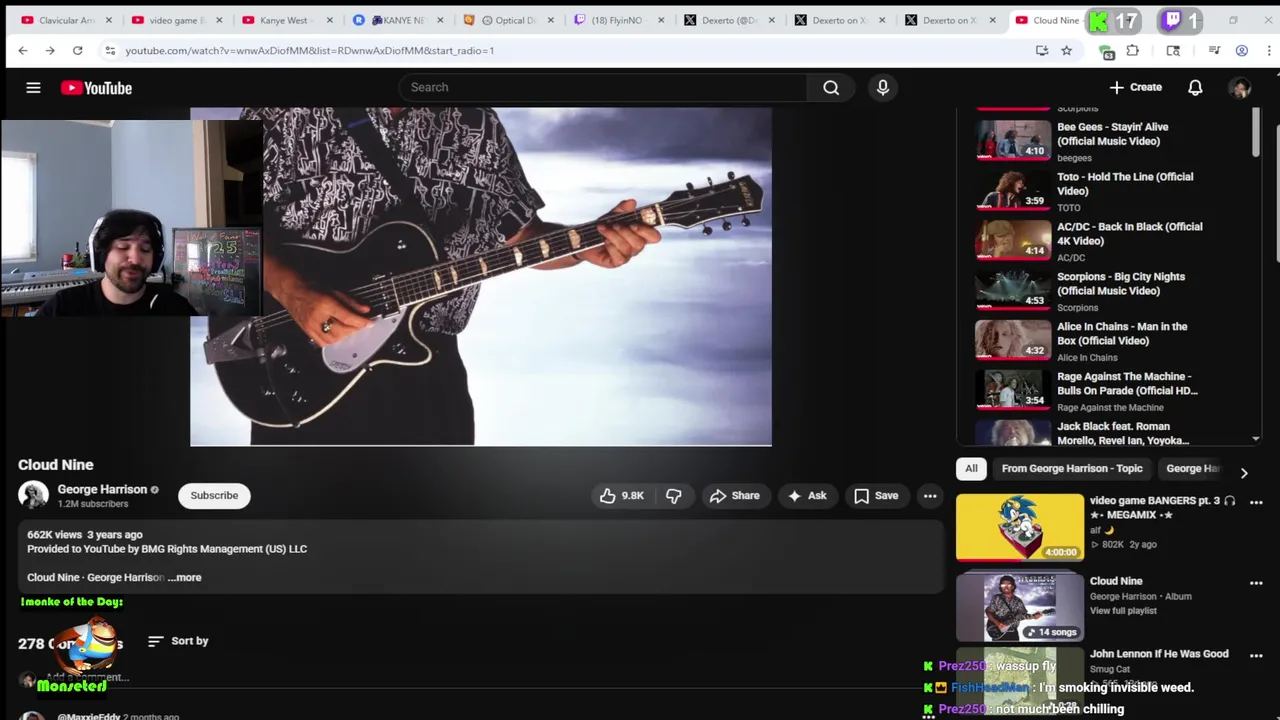Screen dimensions: 1280x720
Task: Click the install/cast icon in address bar
Action: pos(1042,50)
